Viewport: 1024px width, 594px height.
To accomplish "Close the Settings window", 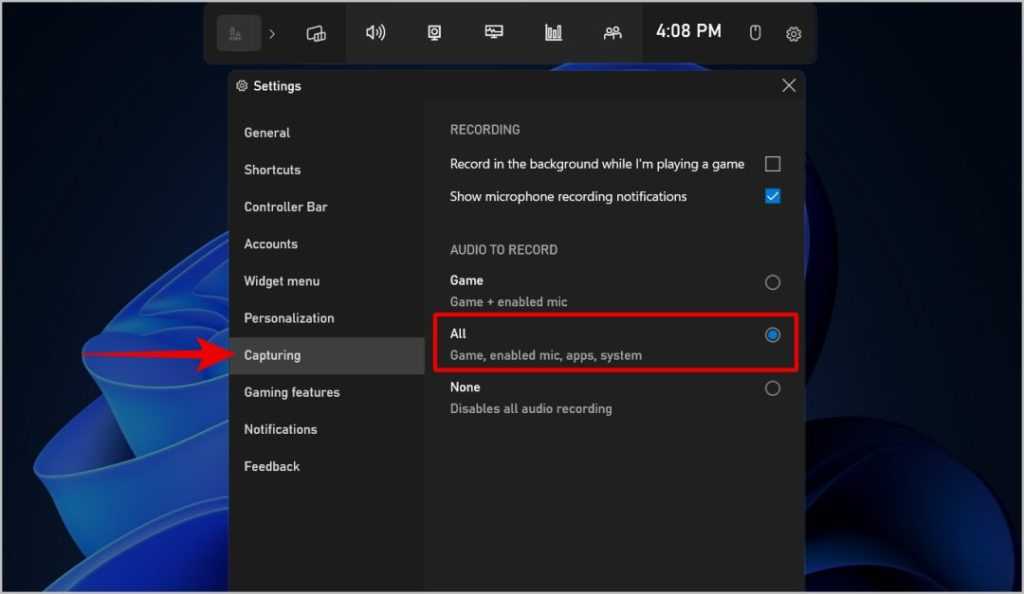I will (788, 86).
